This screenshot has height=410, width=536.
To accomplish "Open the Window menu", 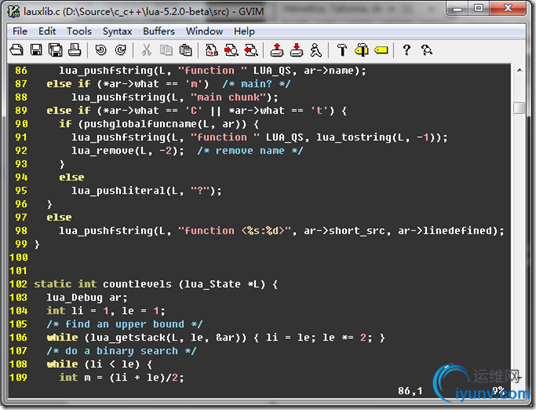I will pos(204,31).
